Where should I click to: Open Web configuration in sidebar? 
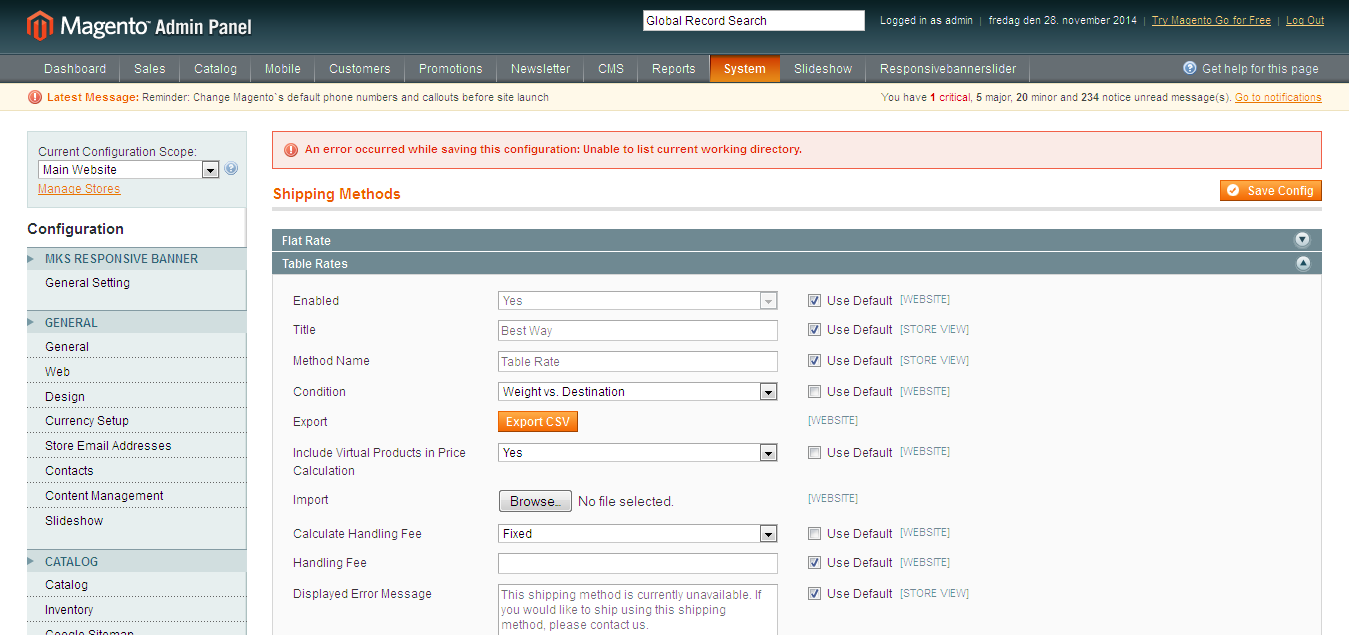coord(58,372)
